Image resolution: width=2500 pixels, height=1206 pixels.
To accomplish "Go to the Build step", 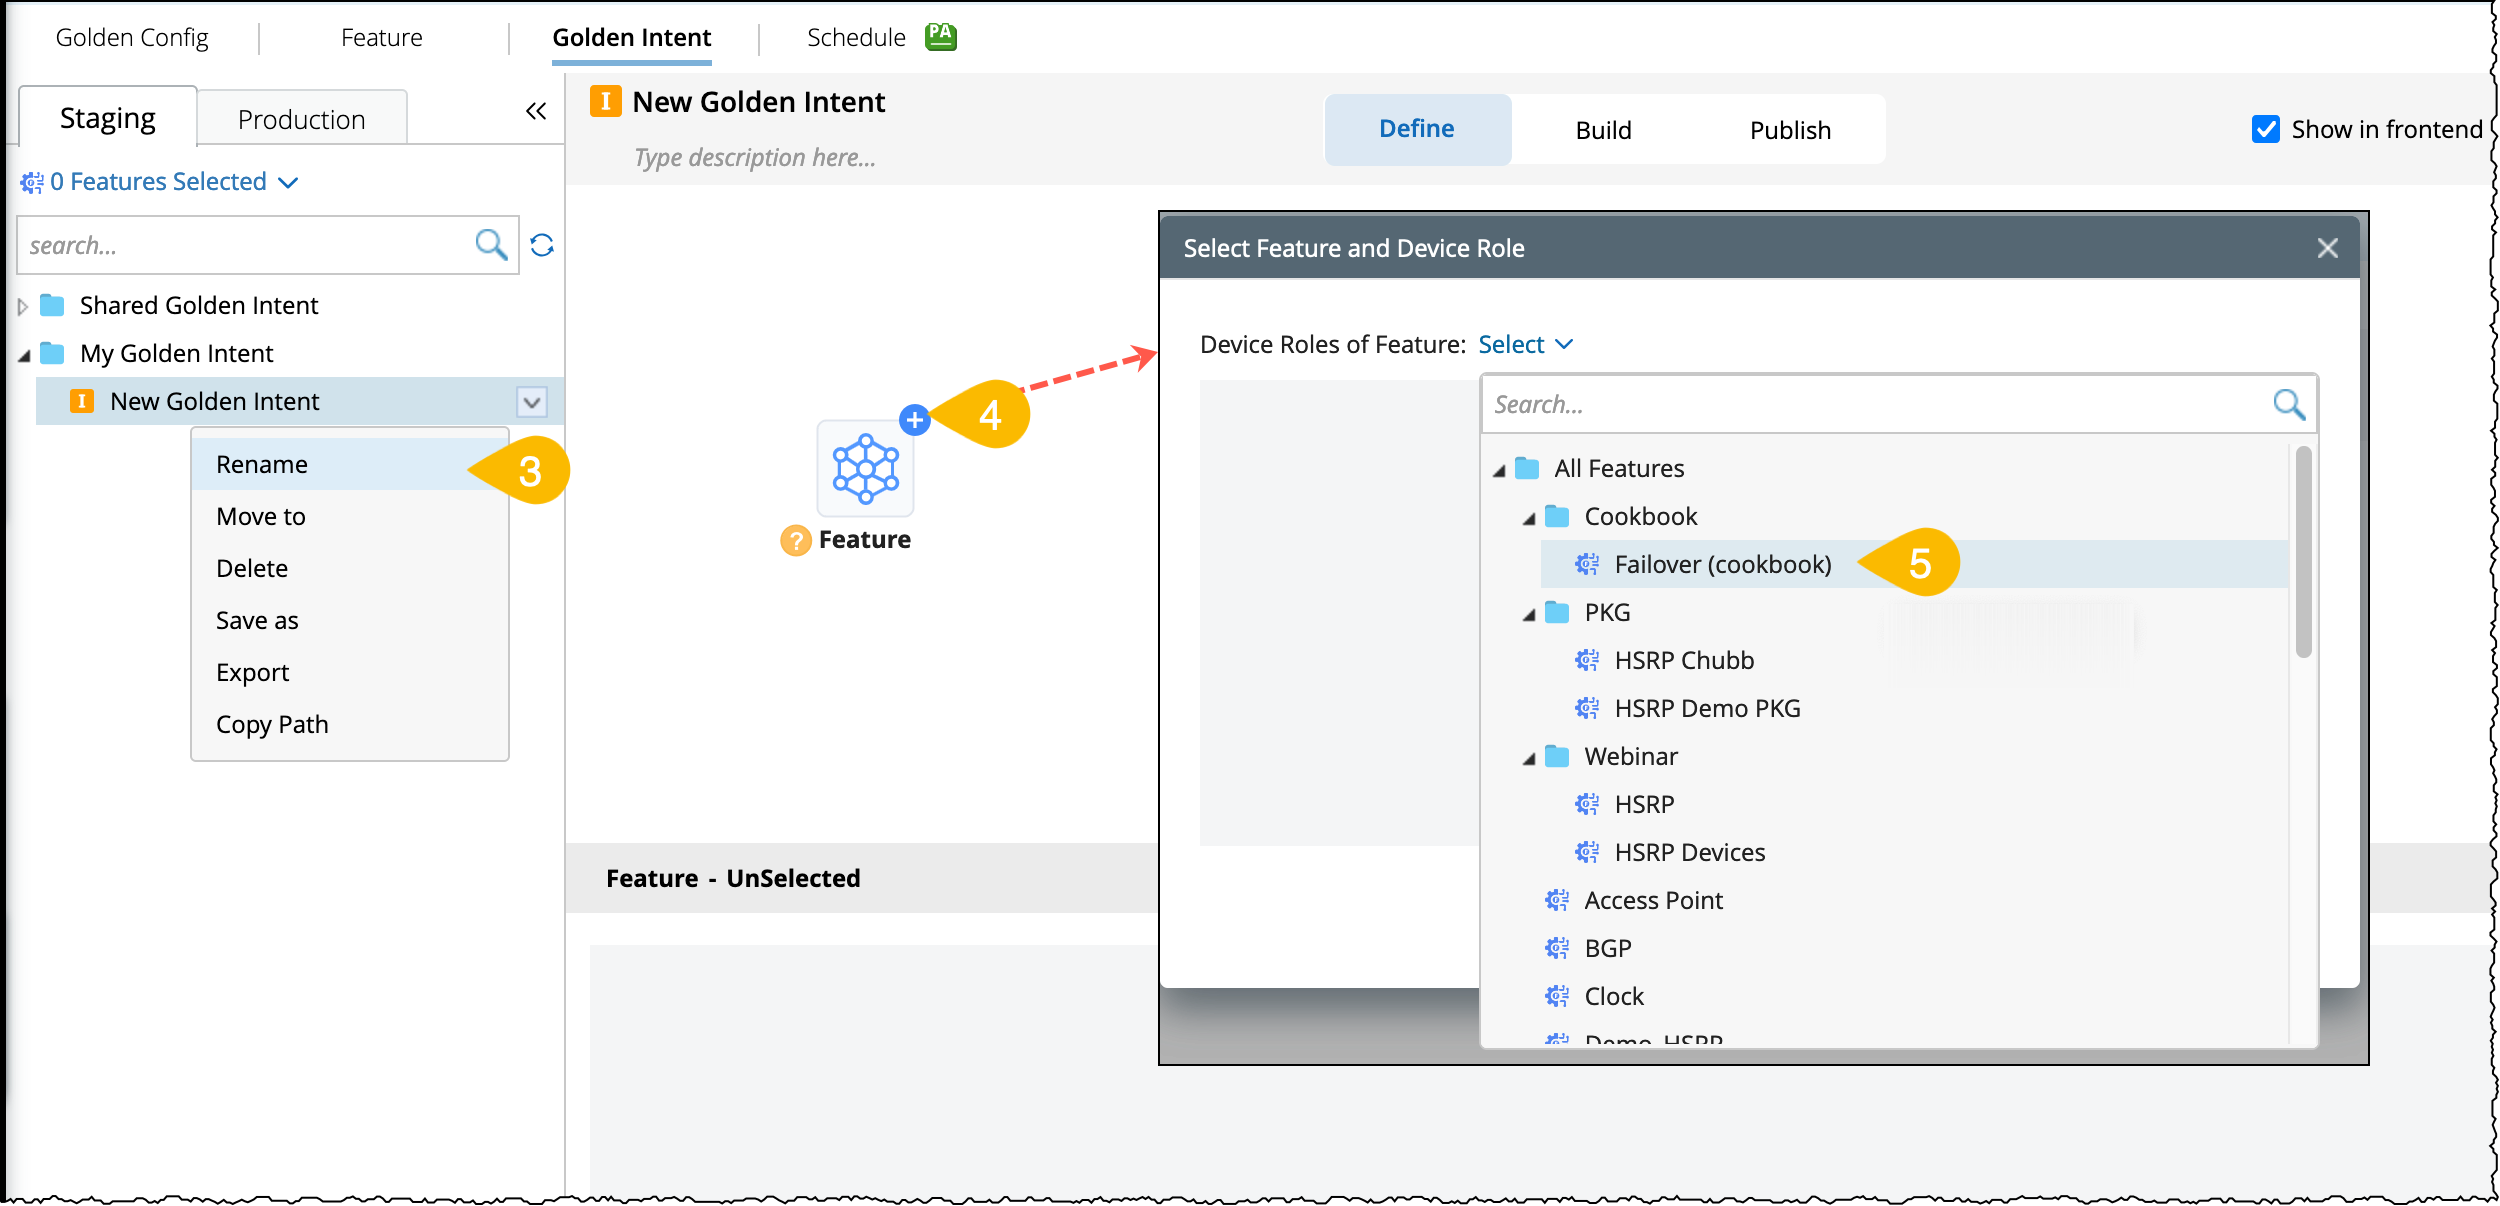I will coord(1603,130).
